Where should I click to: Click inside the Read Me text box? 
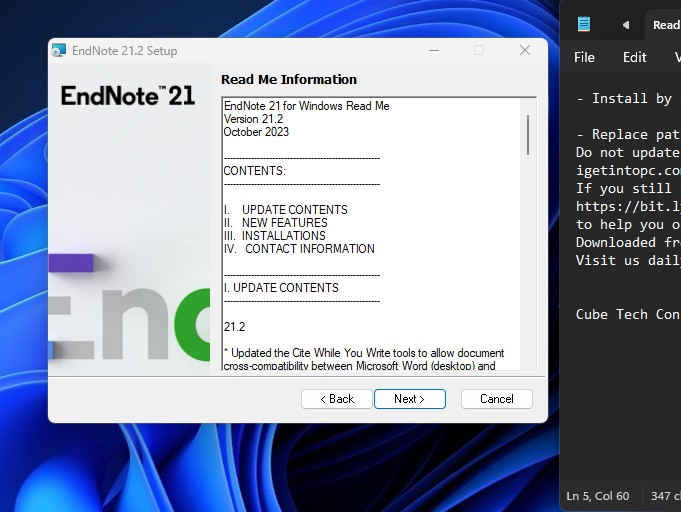[x=371, y=235]
